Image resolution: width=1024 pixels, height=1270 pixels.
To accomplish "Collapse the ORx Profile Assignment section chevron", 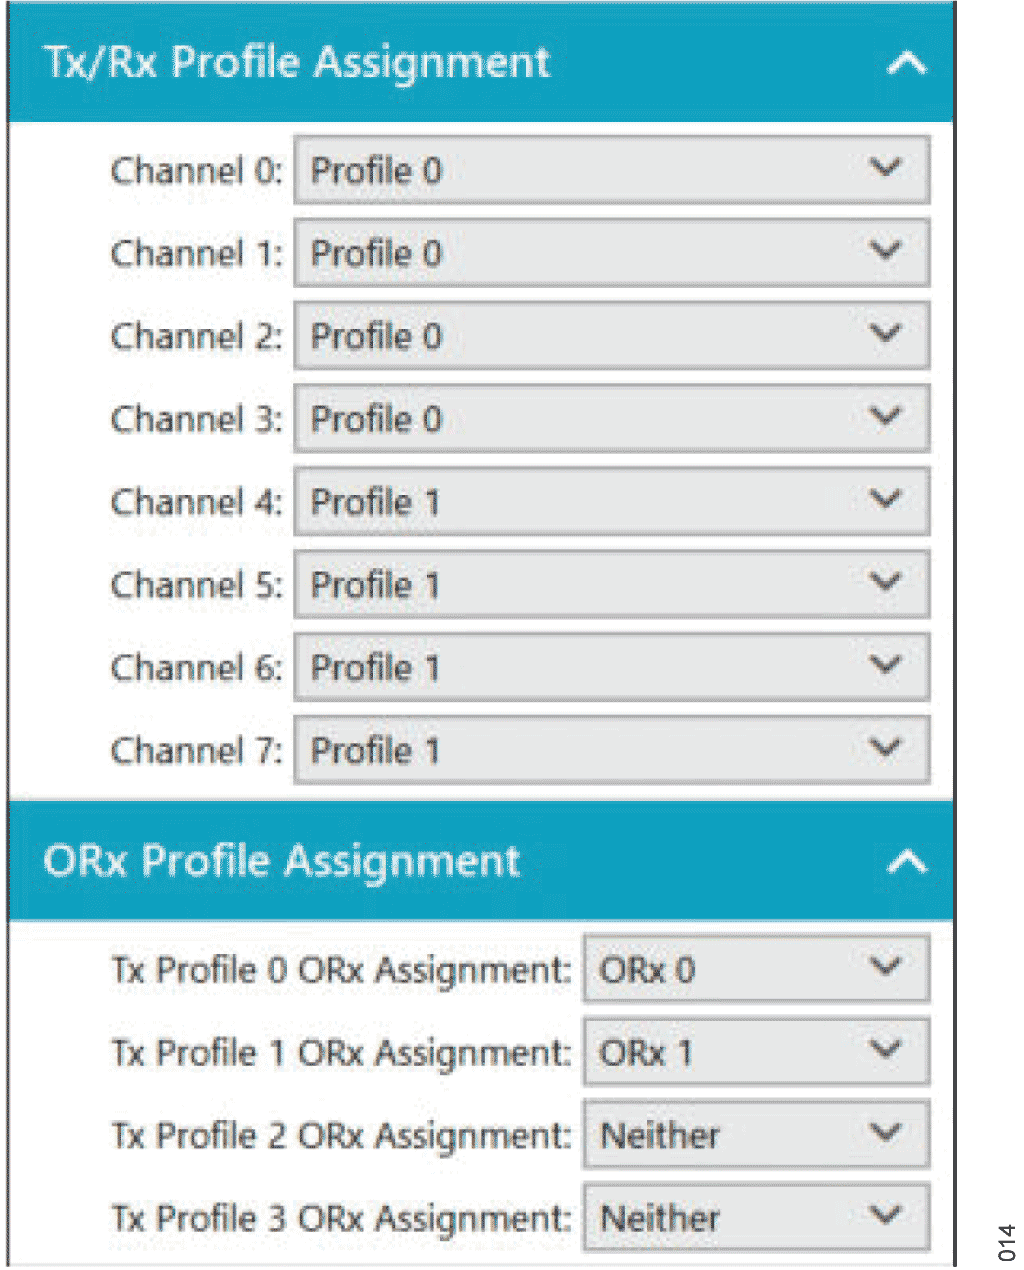I will click(x=906, y=862).
